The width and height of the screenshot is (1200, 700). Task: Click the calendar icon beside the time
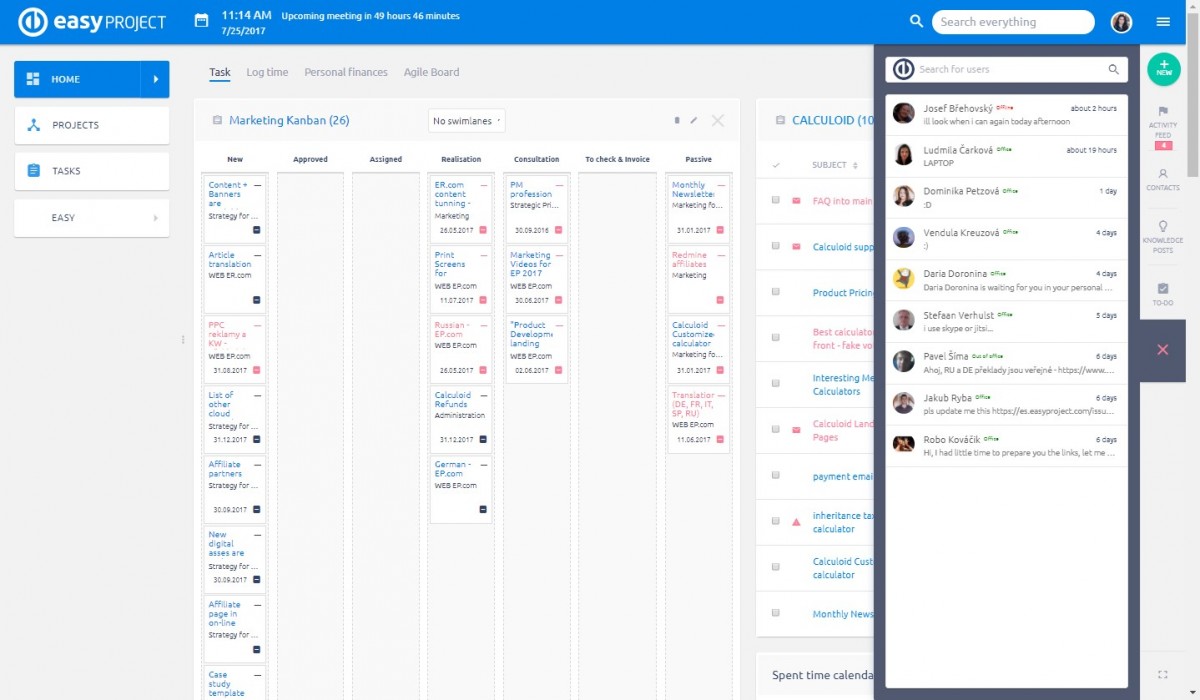(201, 21)
